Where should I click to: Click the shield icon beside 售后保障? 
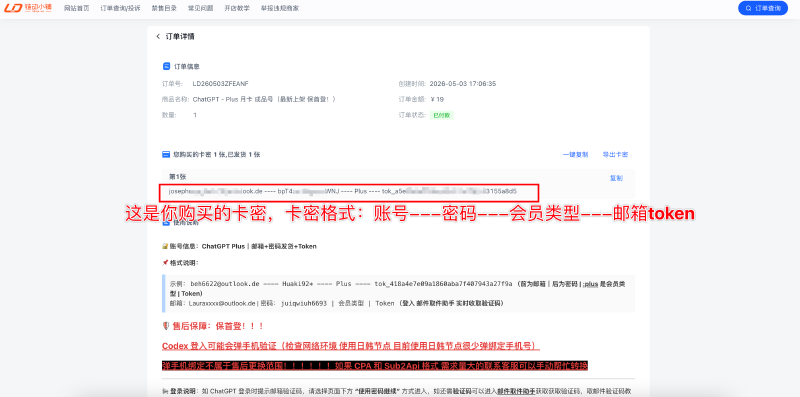click(165, 326)
